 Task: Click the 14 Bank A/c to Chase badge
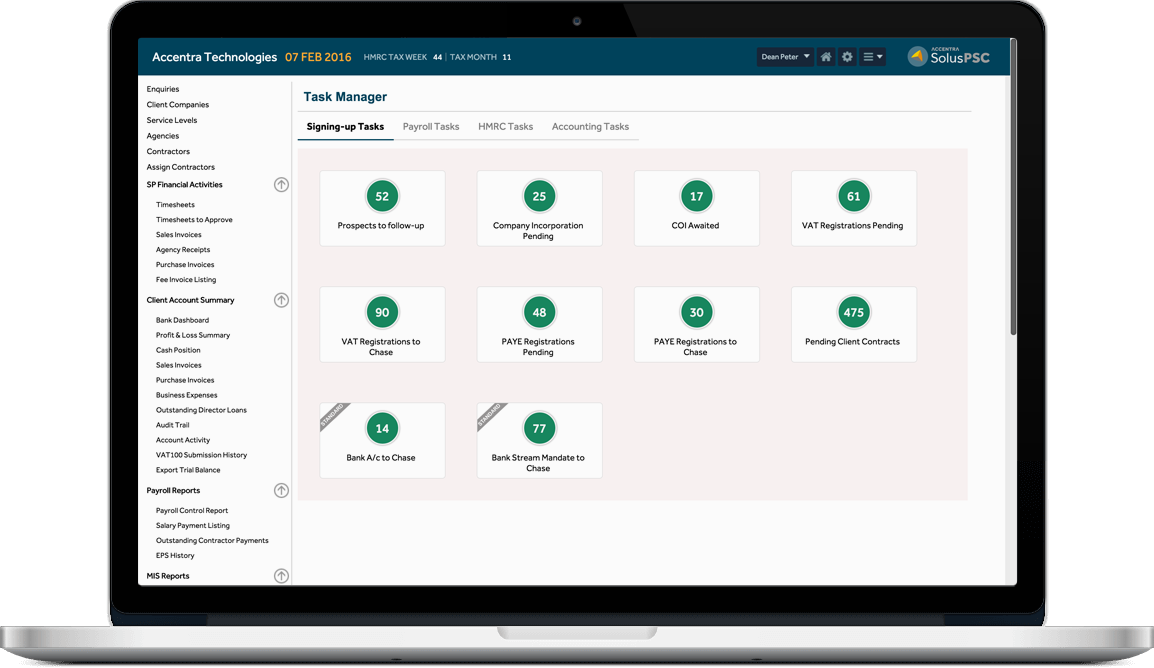point(381,428)
